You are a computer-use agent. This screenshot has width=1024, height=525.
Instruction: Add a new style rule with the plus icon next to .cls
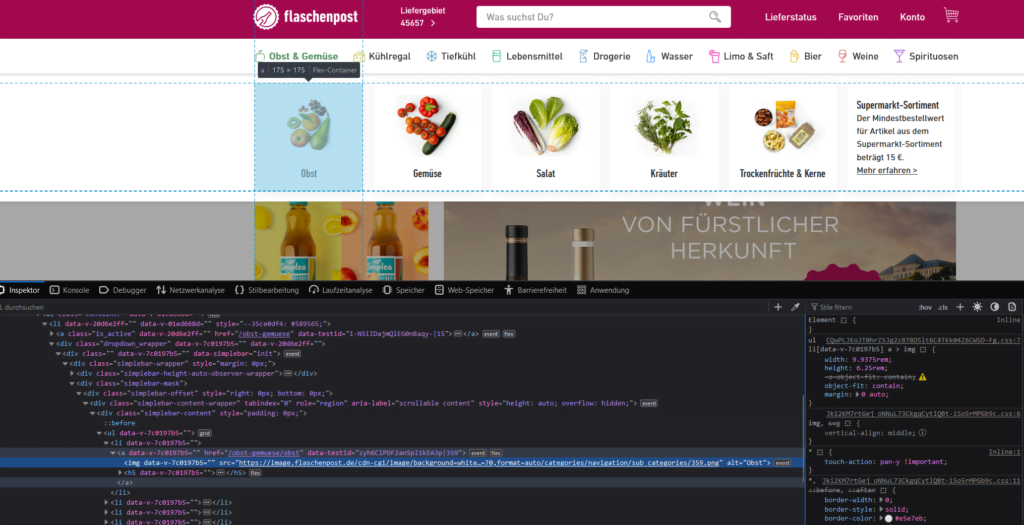click(x=960, y=307)
